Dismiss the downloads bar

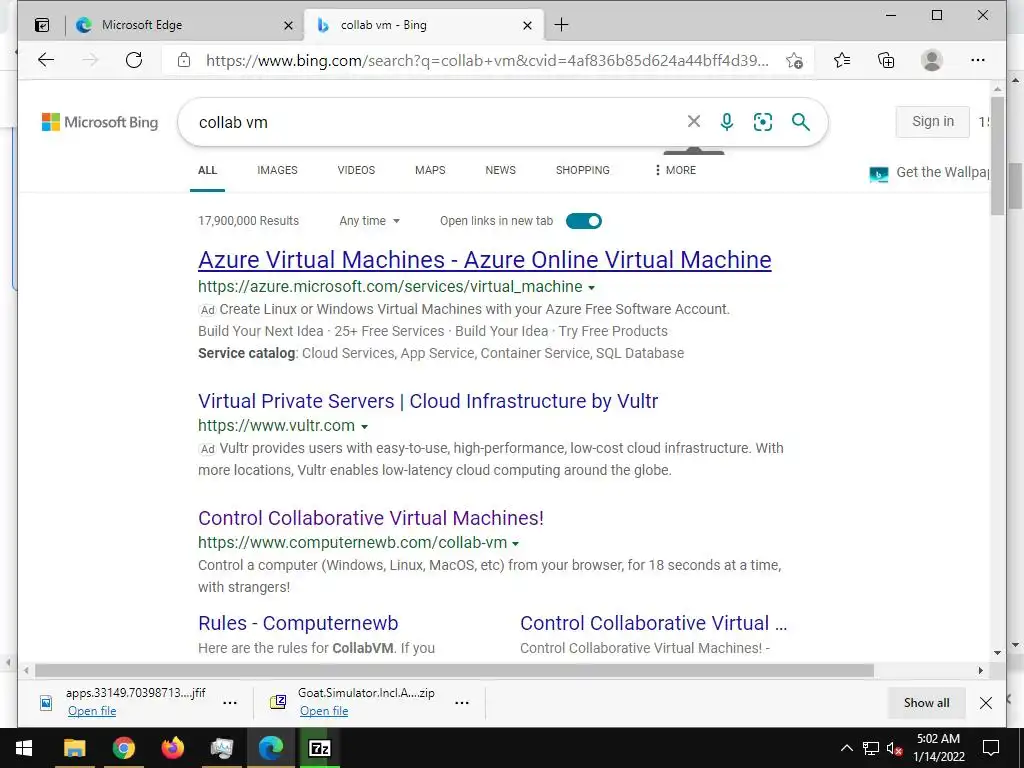[x=986, y=703]
